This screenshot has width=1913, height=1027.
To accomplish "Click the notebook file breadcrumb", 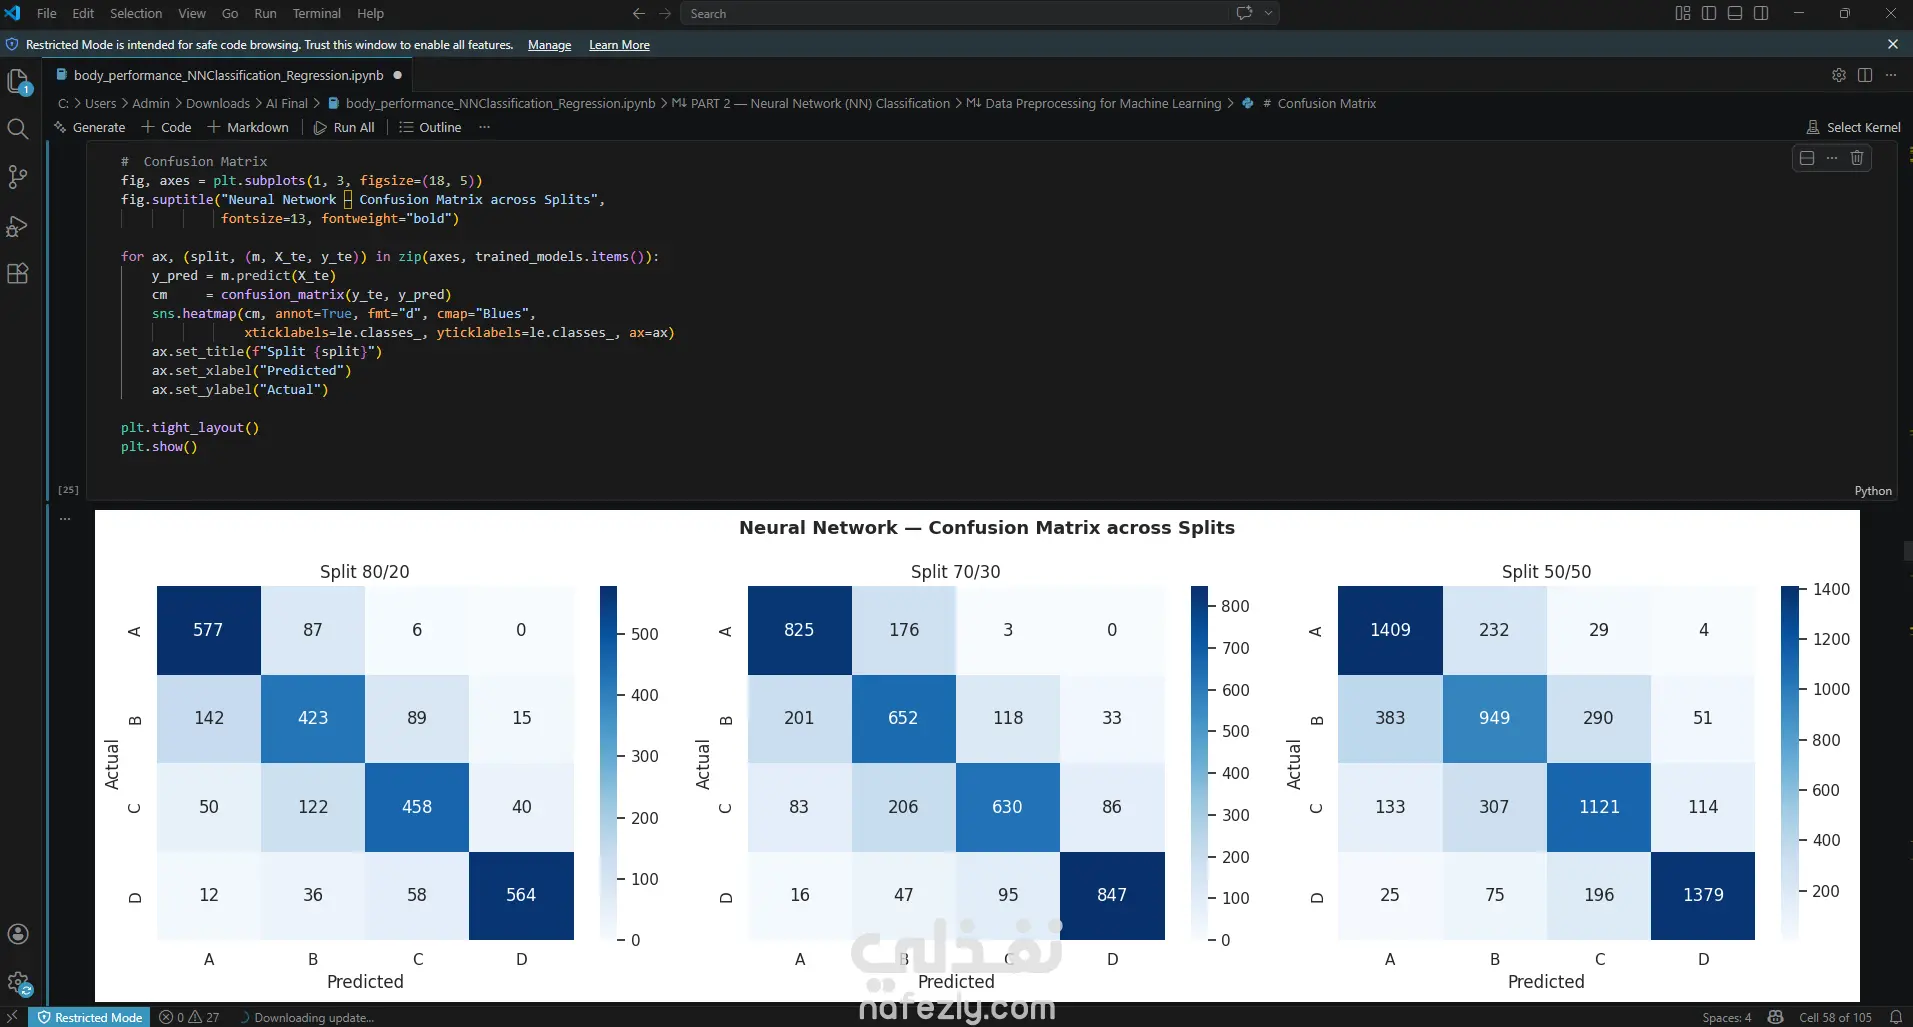I will click(x=491, y=103).
